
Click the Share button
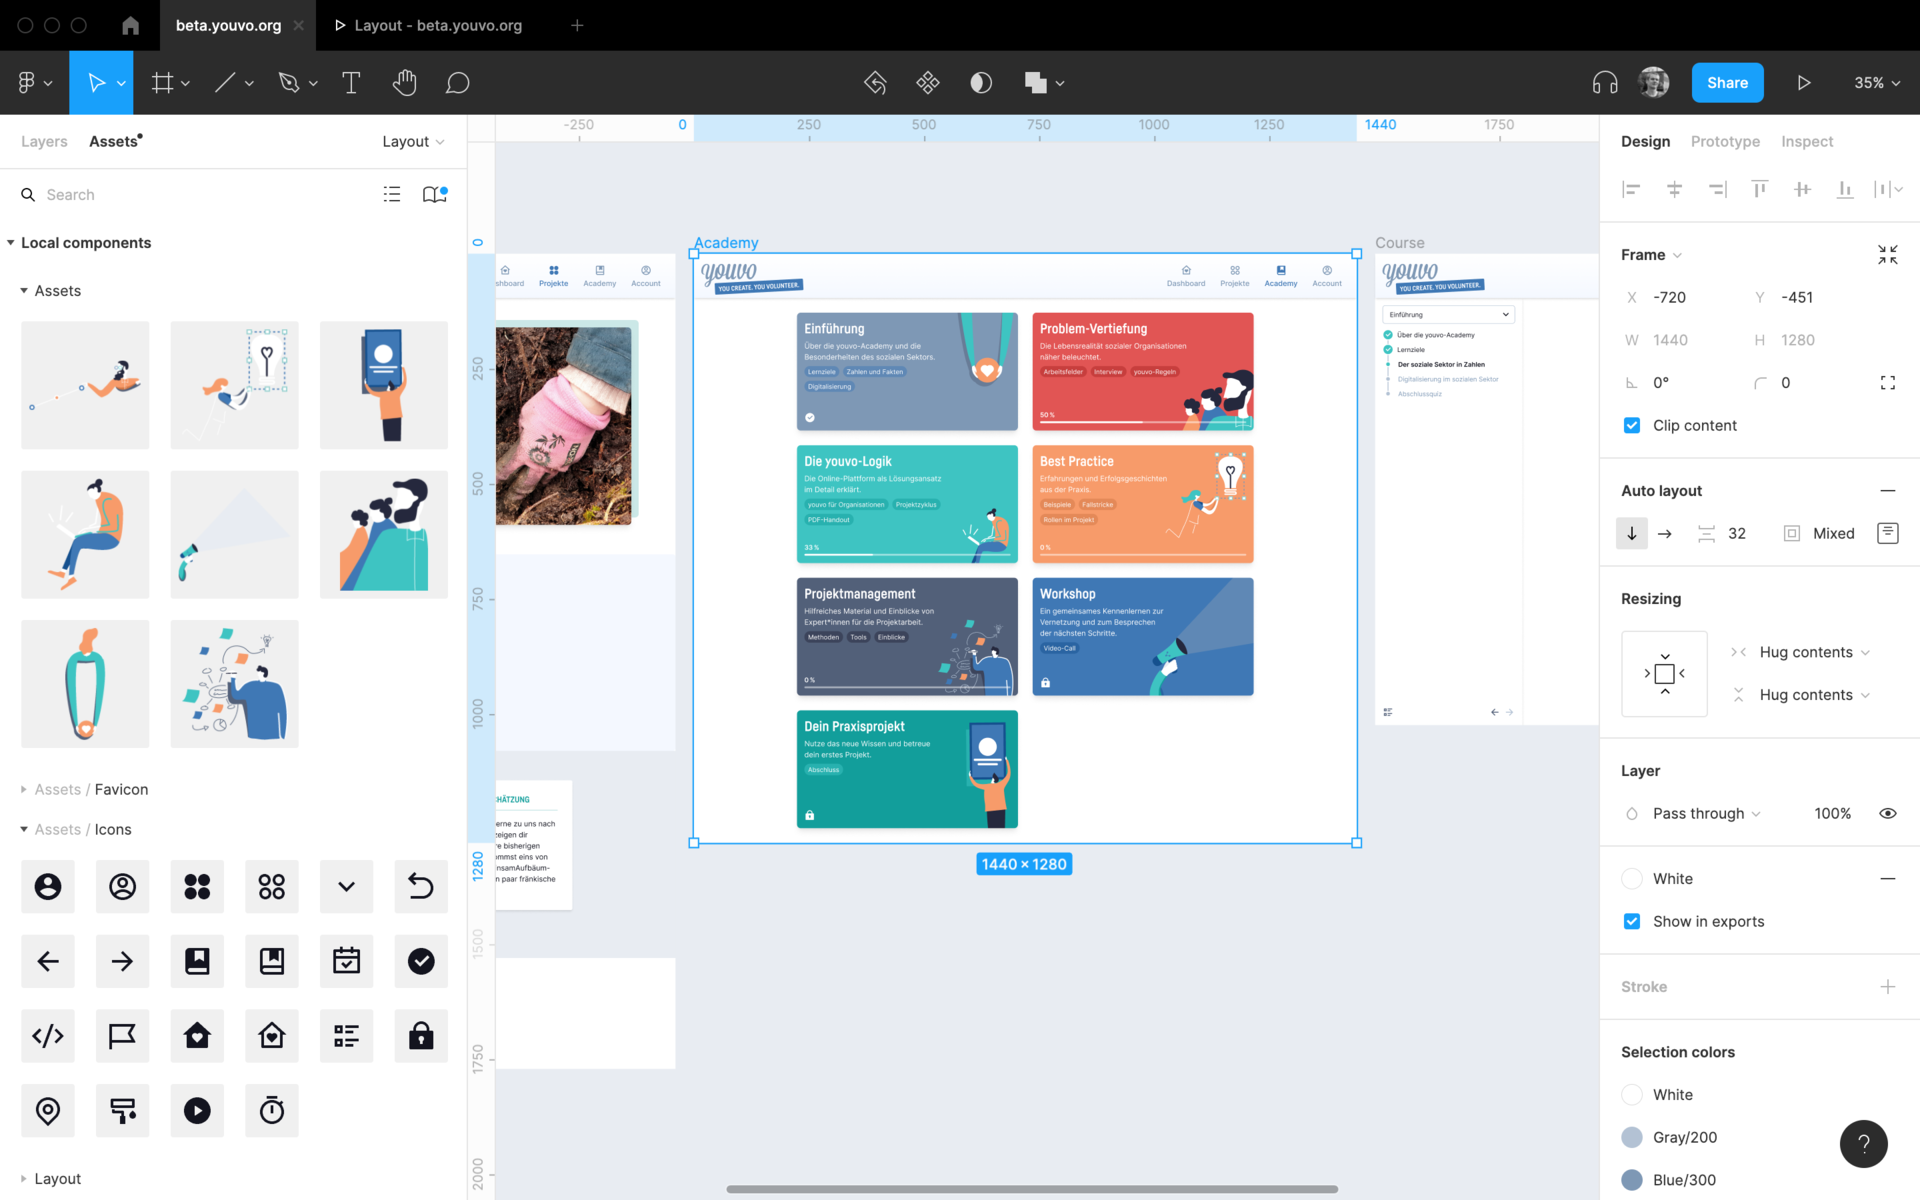pyautogui.click(x=1727, y=83)
